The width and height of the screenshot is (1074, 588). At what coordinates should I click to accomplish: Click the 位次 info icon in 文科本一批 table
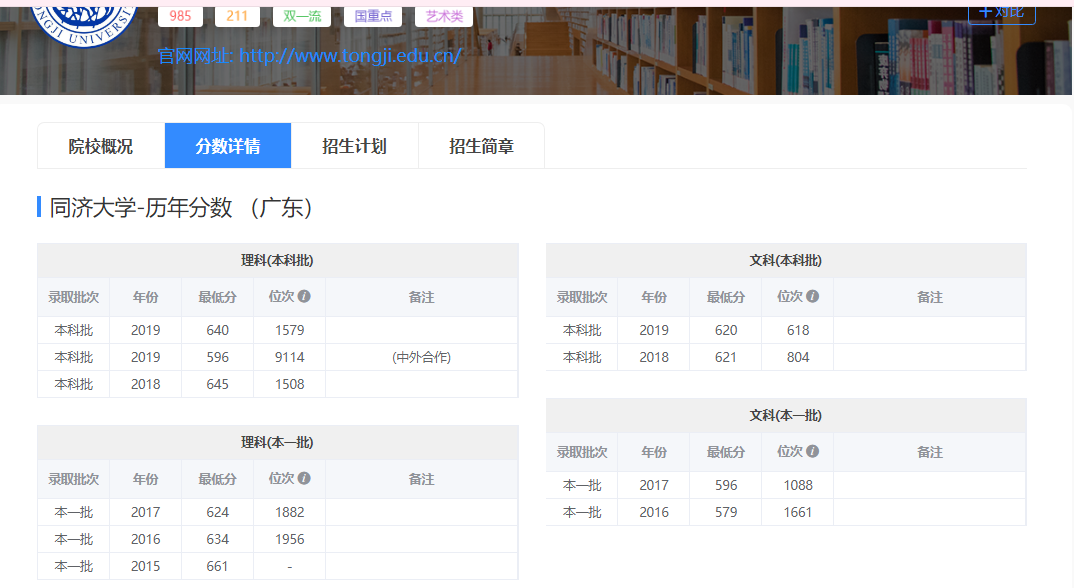coord(812,452)
